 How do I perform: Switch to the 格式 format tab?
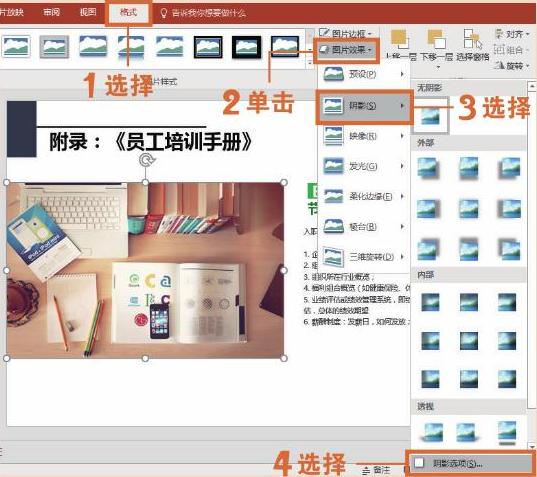point(128,13)
